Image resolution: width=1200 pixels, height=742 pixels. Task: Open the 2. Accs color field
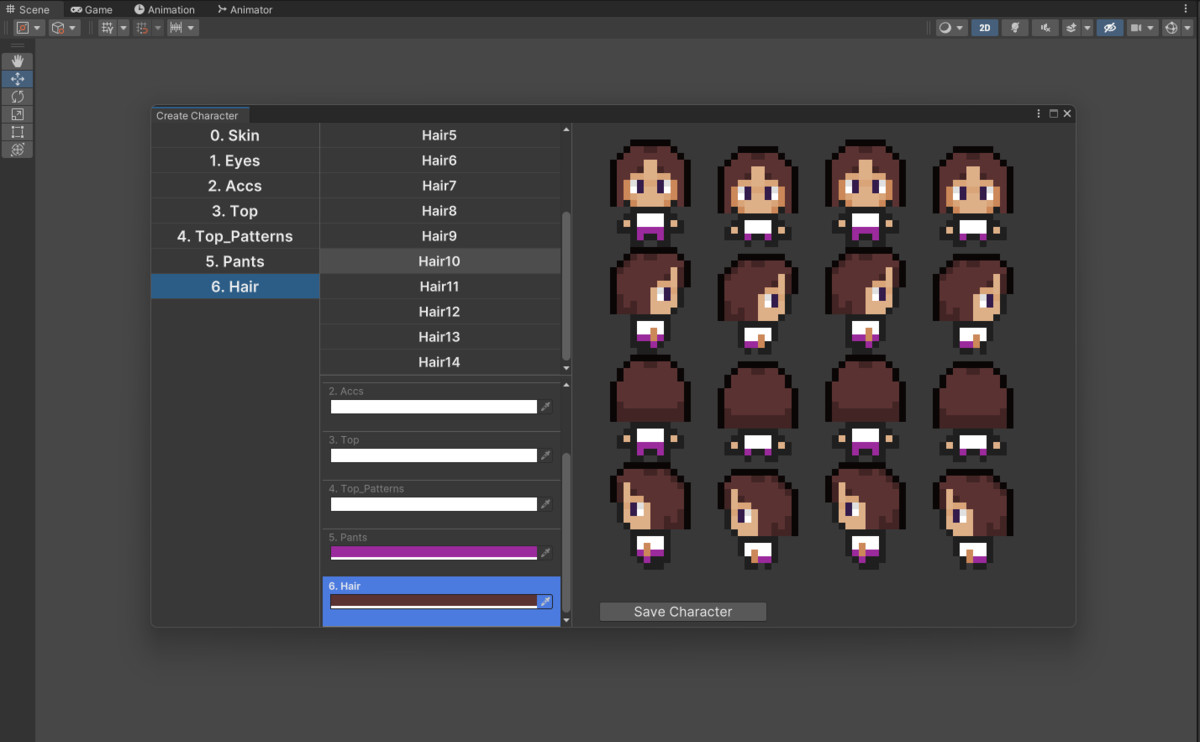coord(434,407)
